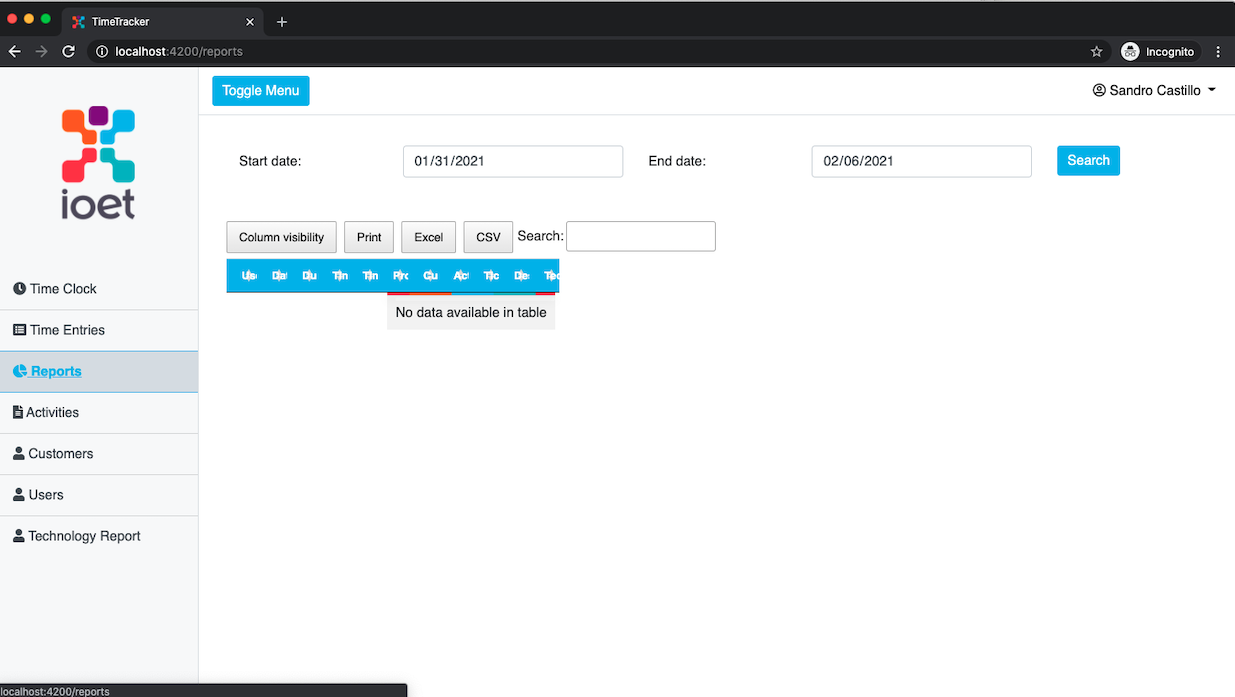Click the person icon beside Customers
1235x697 pixels.
tap(19, 453)
